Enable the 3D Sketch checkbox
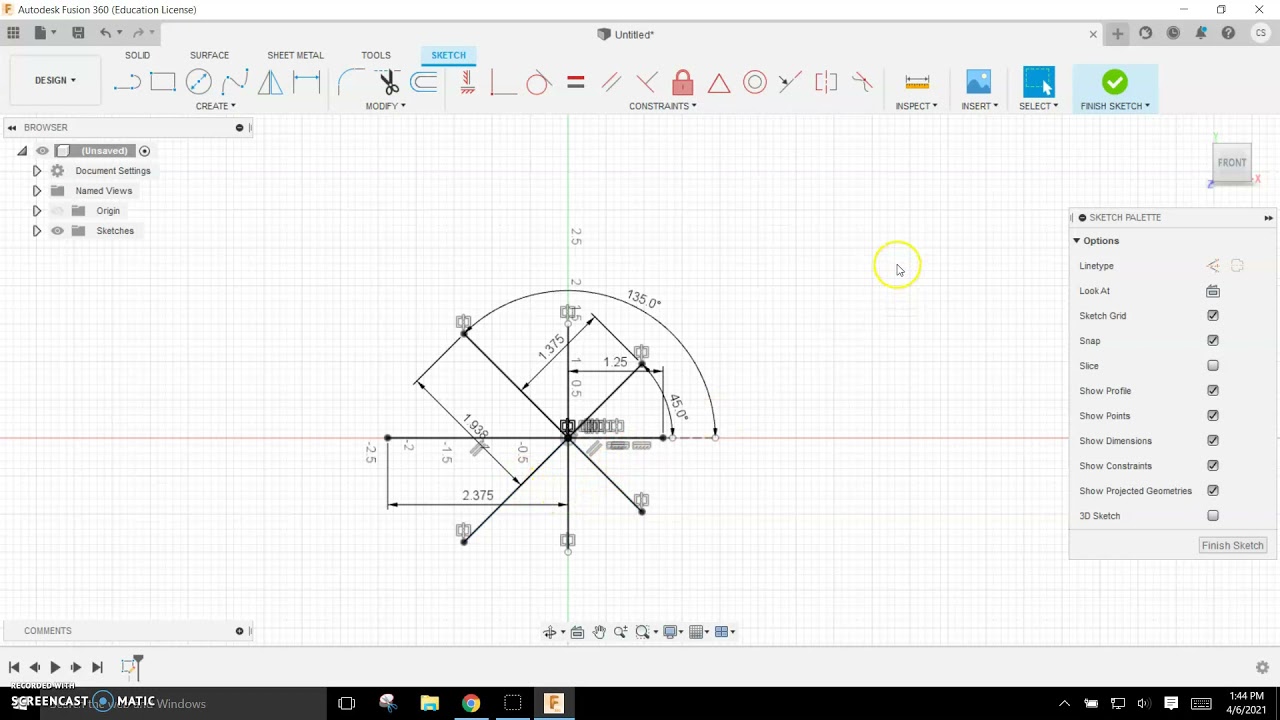 pos(1213,516)
